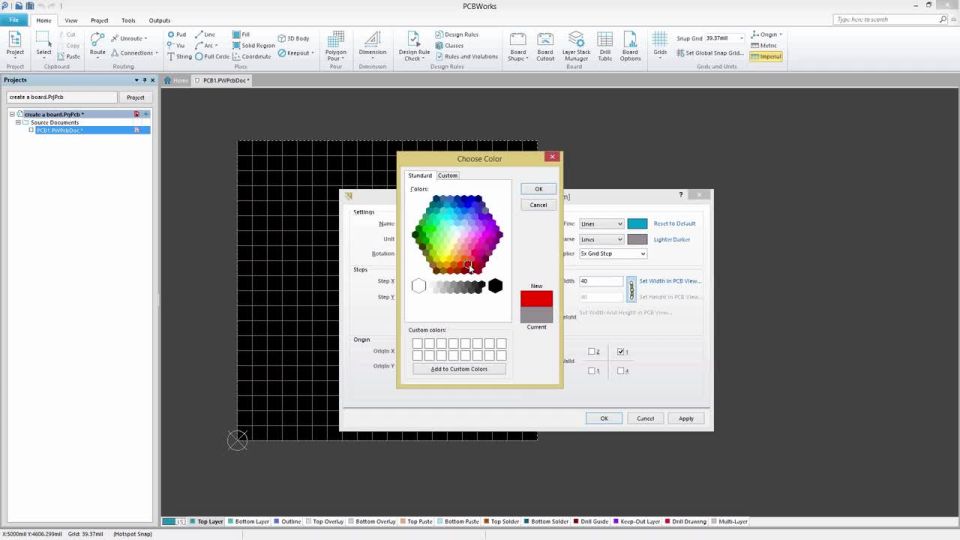Click the search magnifier icon
The width and height of the screenshot is (960, 540).
click(943, 20)
